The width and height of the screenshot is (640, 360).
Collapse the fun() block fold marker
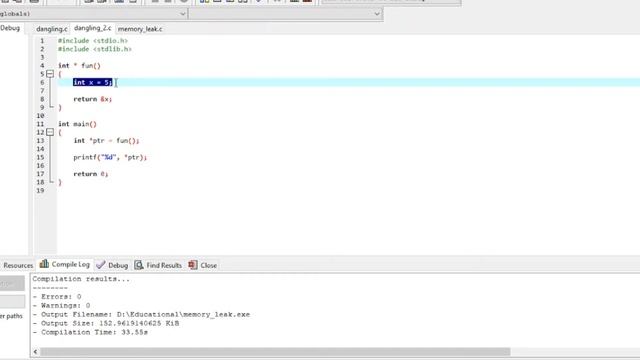(50, 74)
